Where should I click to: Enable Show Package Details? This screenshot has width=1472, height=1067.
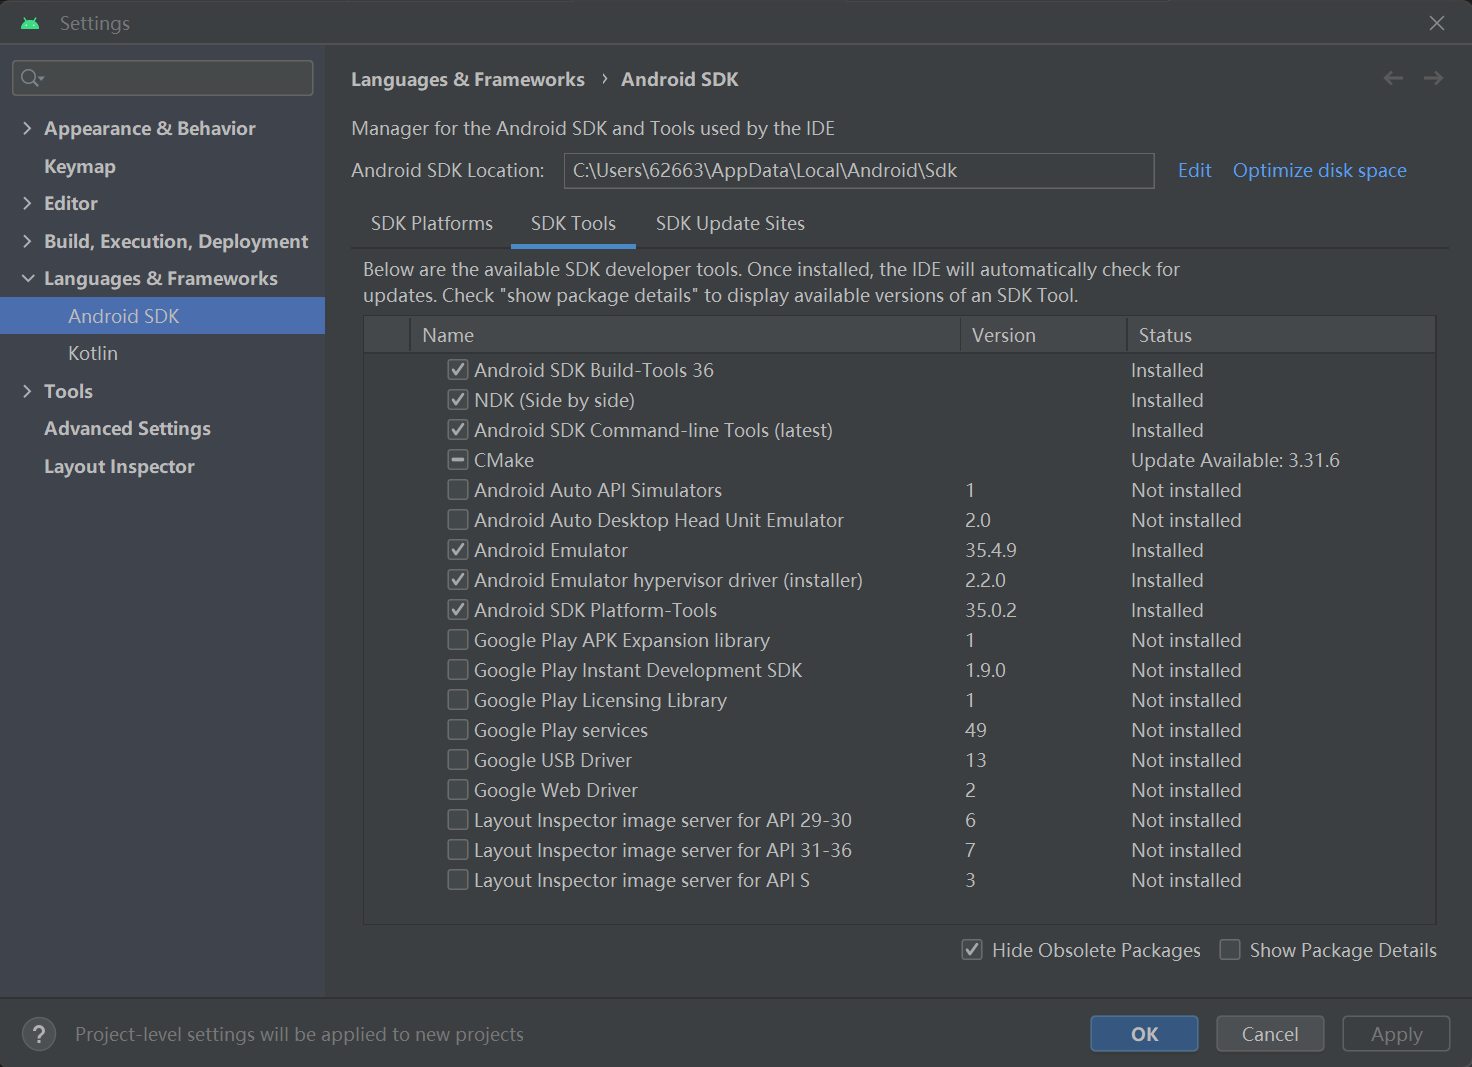tap(1230, 950)
